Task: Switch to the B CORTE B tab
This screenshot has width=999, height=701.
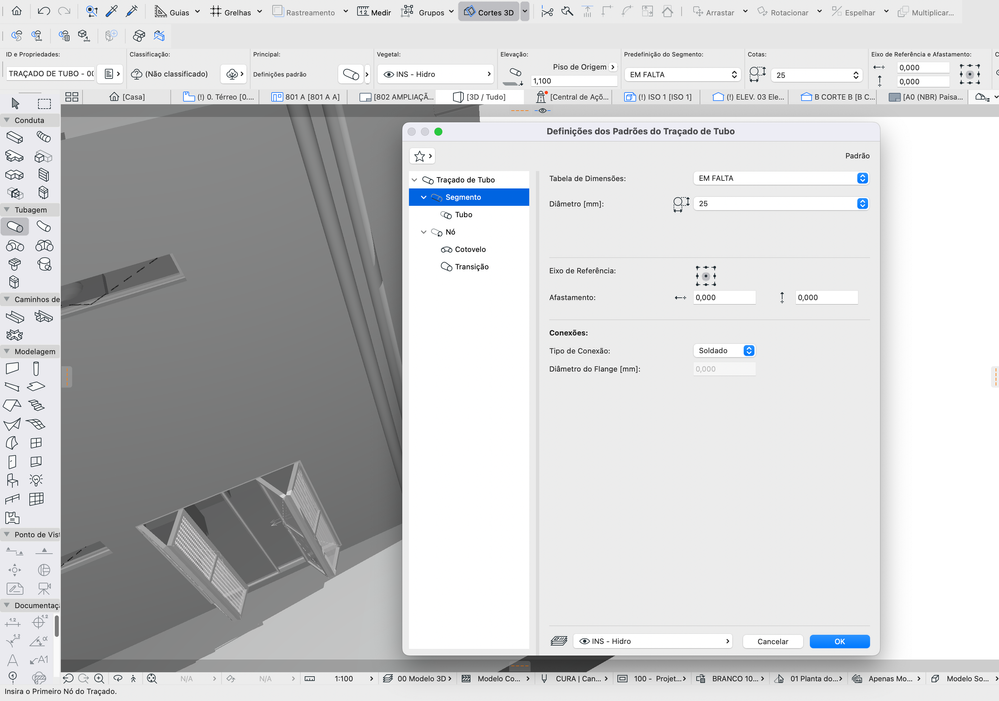Action: tap(838, 97)
